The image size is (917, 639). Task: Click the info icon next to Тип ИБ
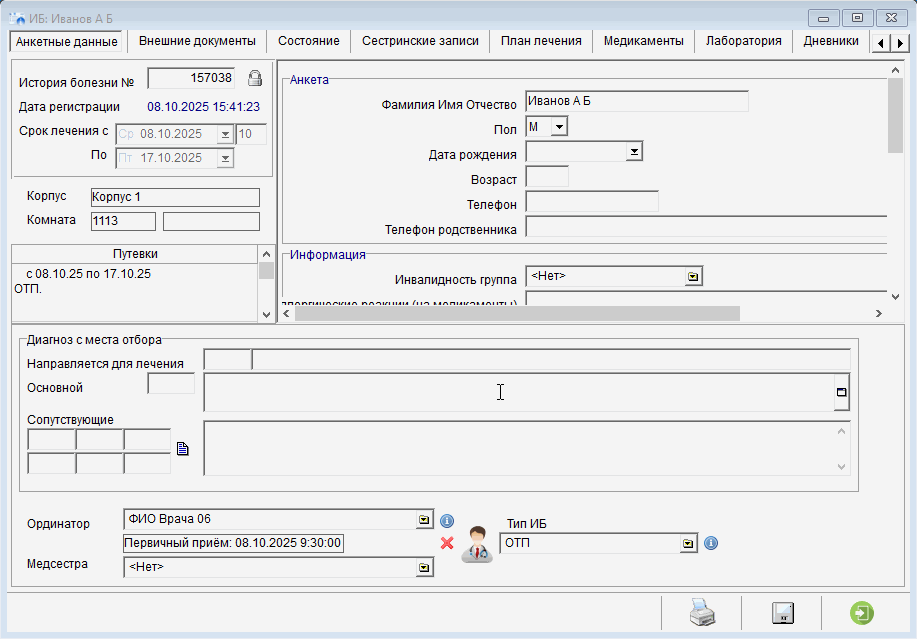click(711, 543)
